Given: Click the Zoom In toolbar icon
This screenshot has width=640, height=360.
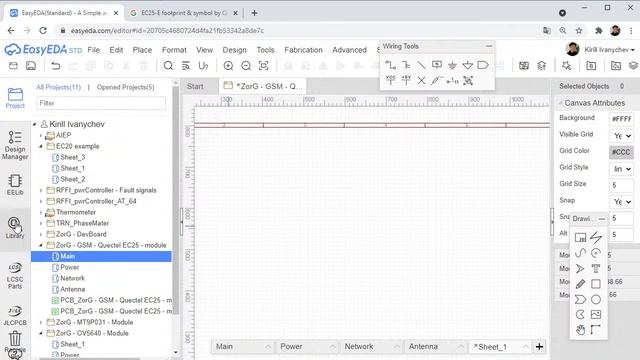Looking at the screenshot, I should [x=228, y=66].
